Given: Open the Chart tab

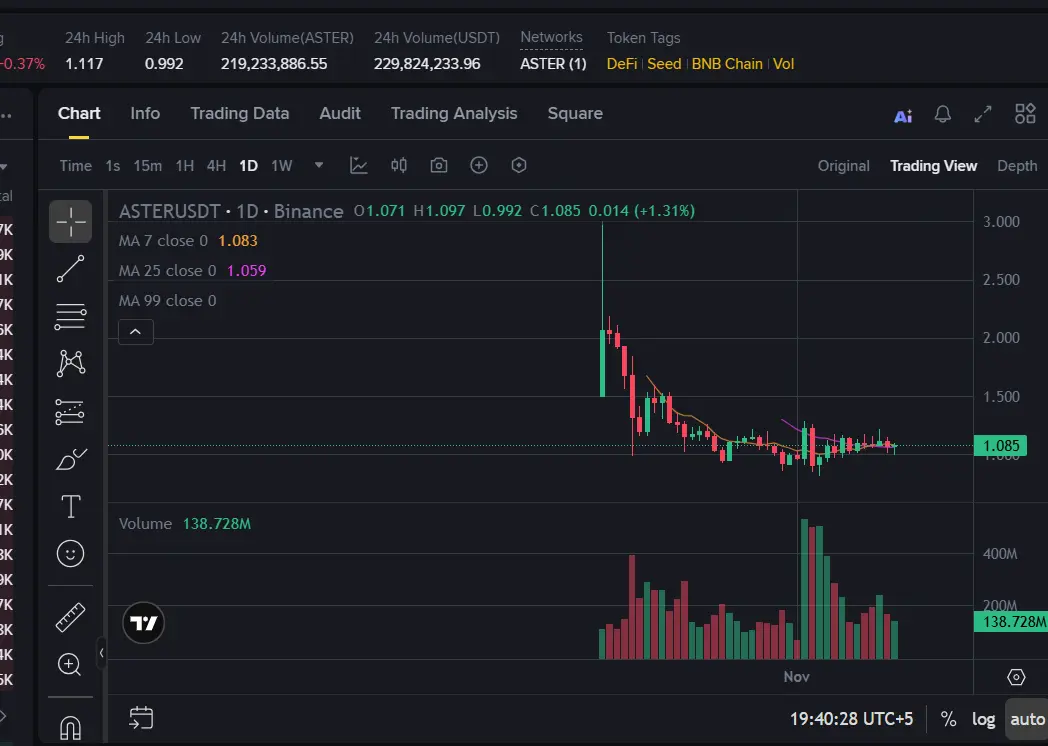Looking at the screenshot, I should [x=79, y=113].
